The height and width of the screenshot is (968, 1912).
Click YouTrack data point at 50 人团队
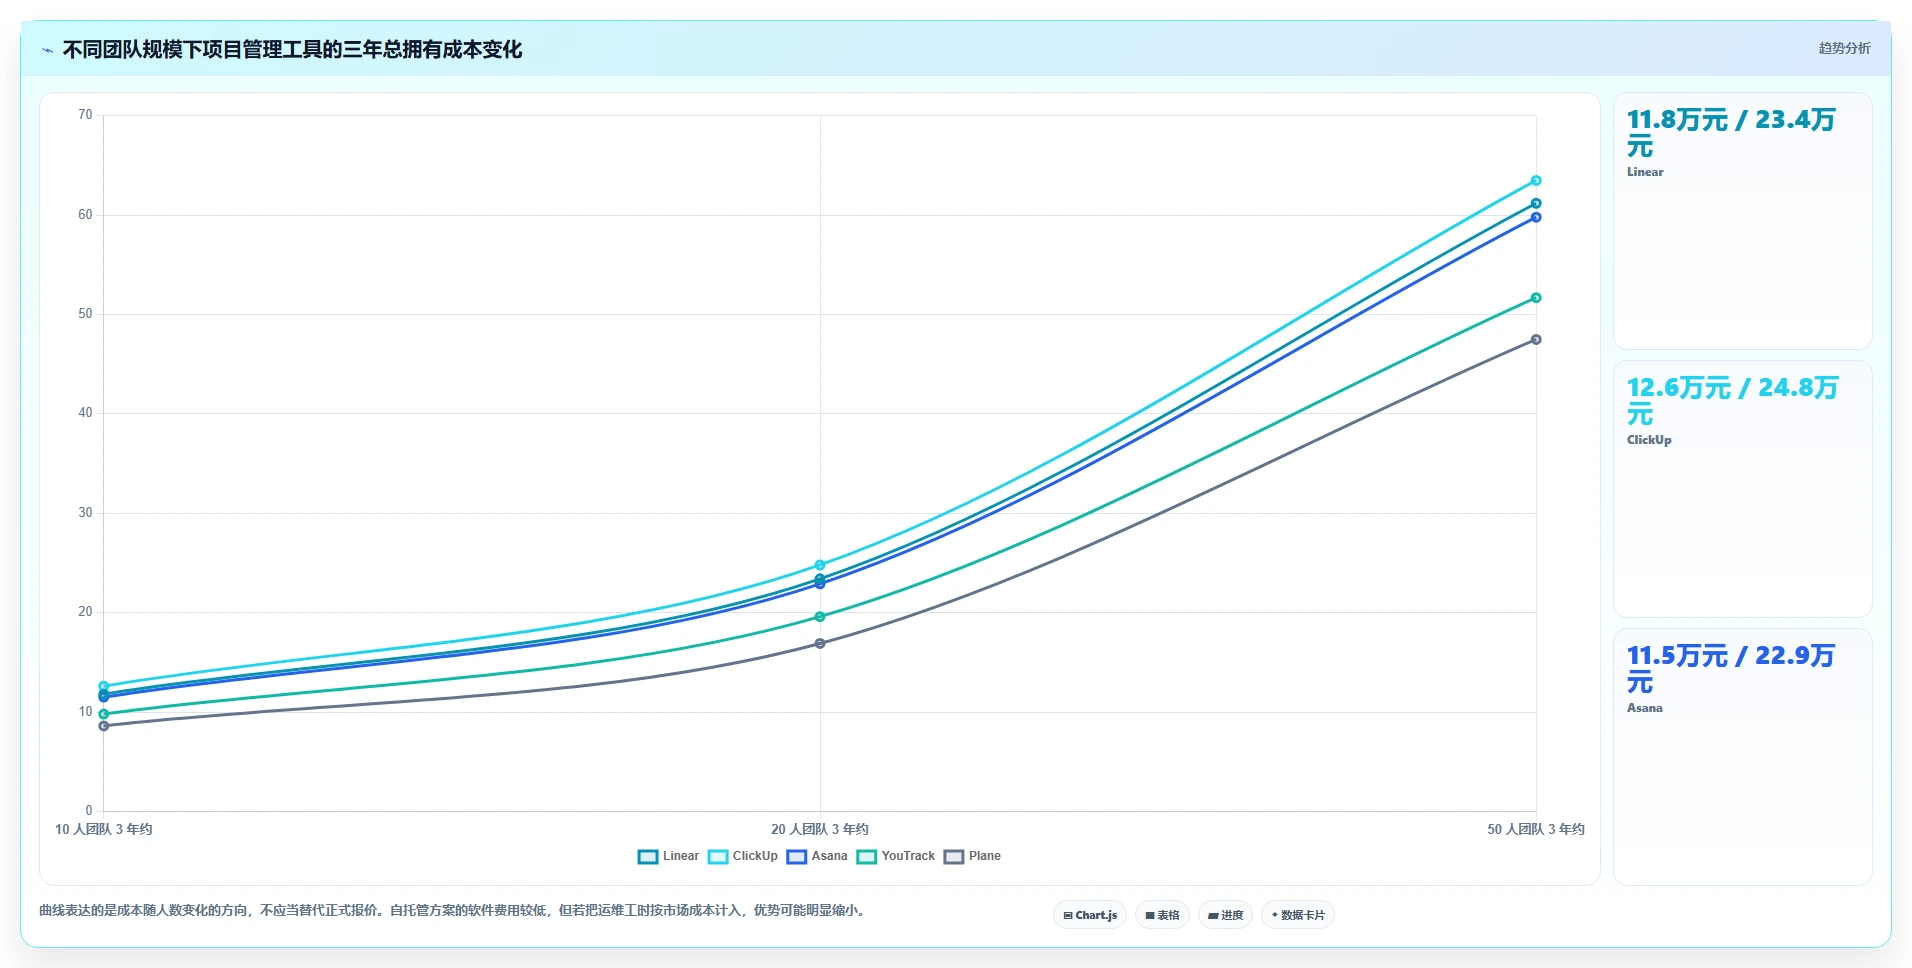pyautogui.click(x=1536, y=298)
